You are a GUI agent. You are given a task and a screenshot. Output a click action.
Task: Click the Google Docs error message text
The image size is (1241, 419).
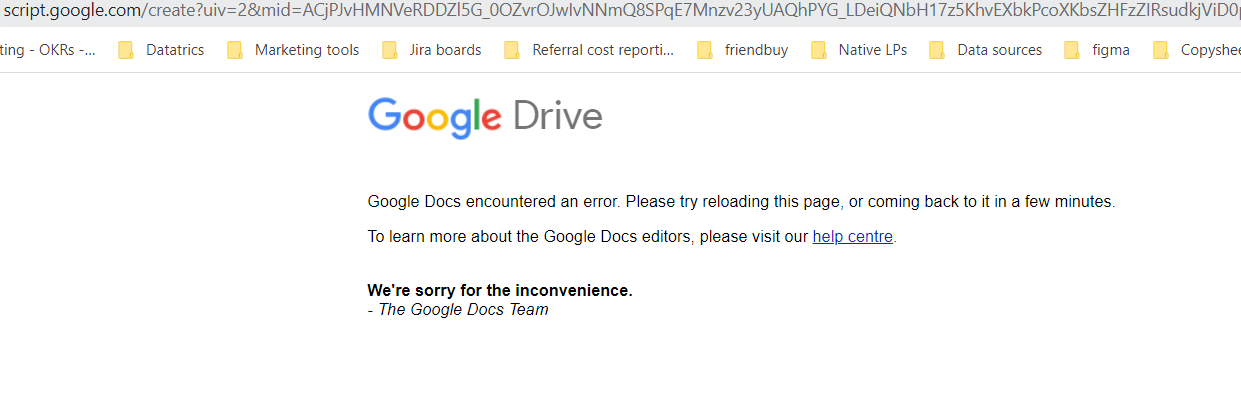(x=741, y=202)
